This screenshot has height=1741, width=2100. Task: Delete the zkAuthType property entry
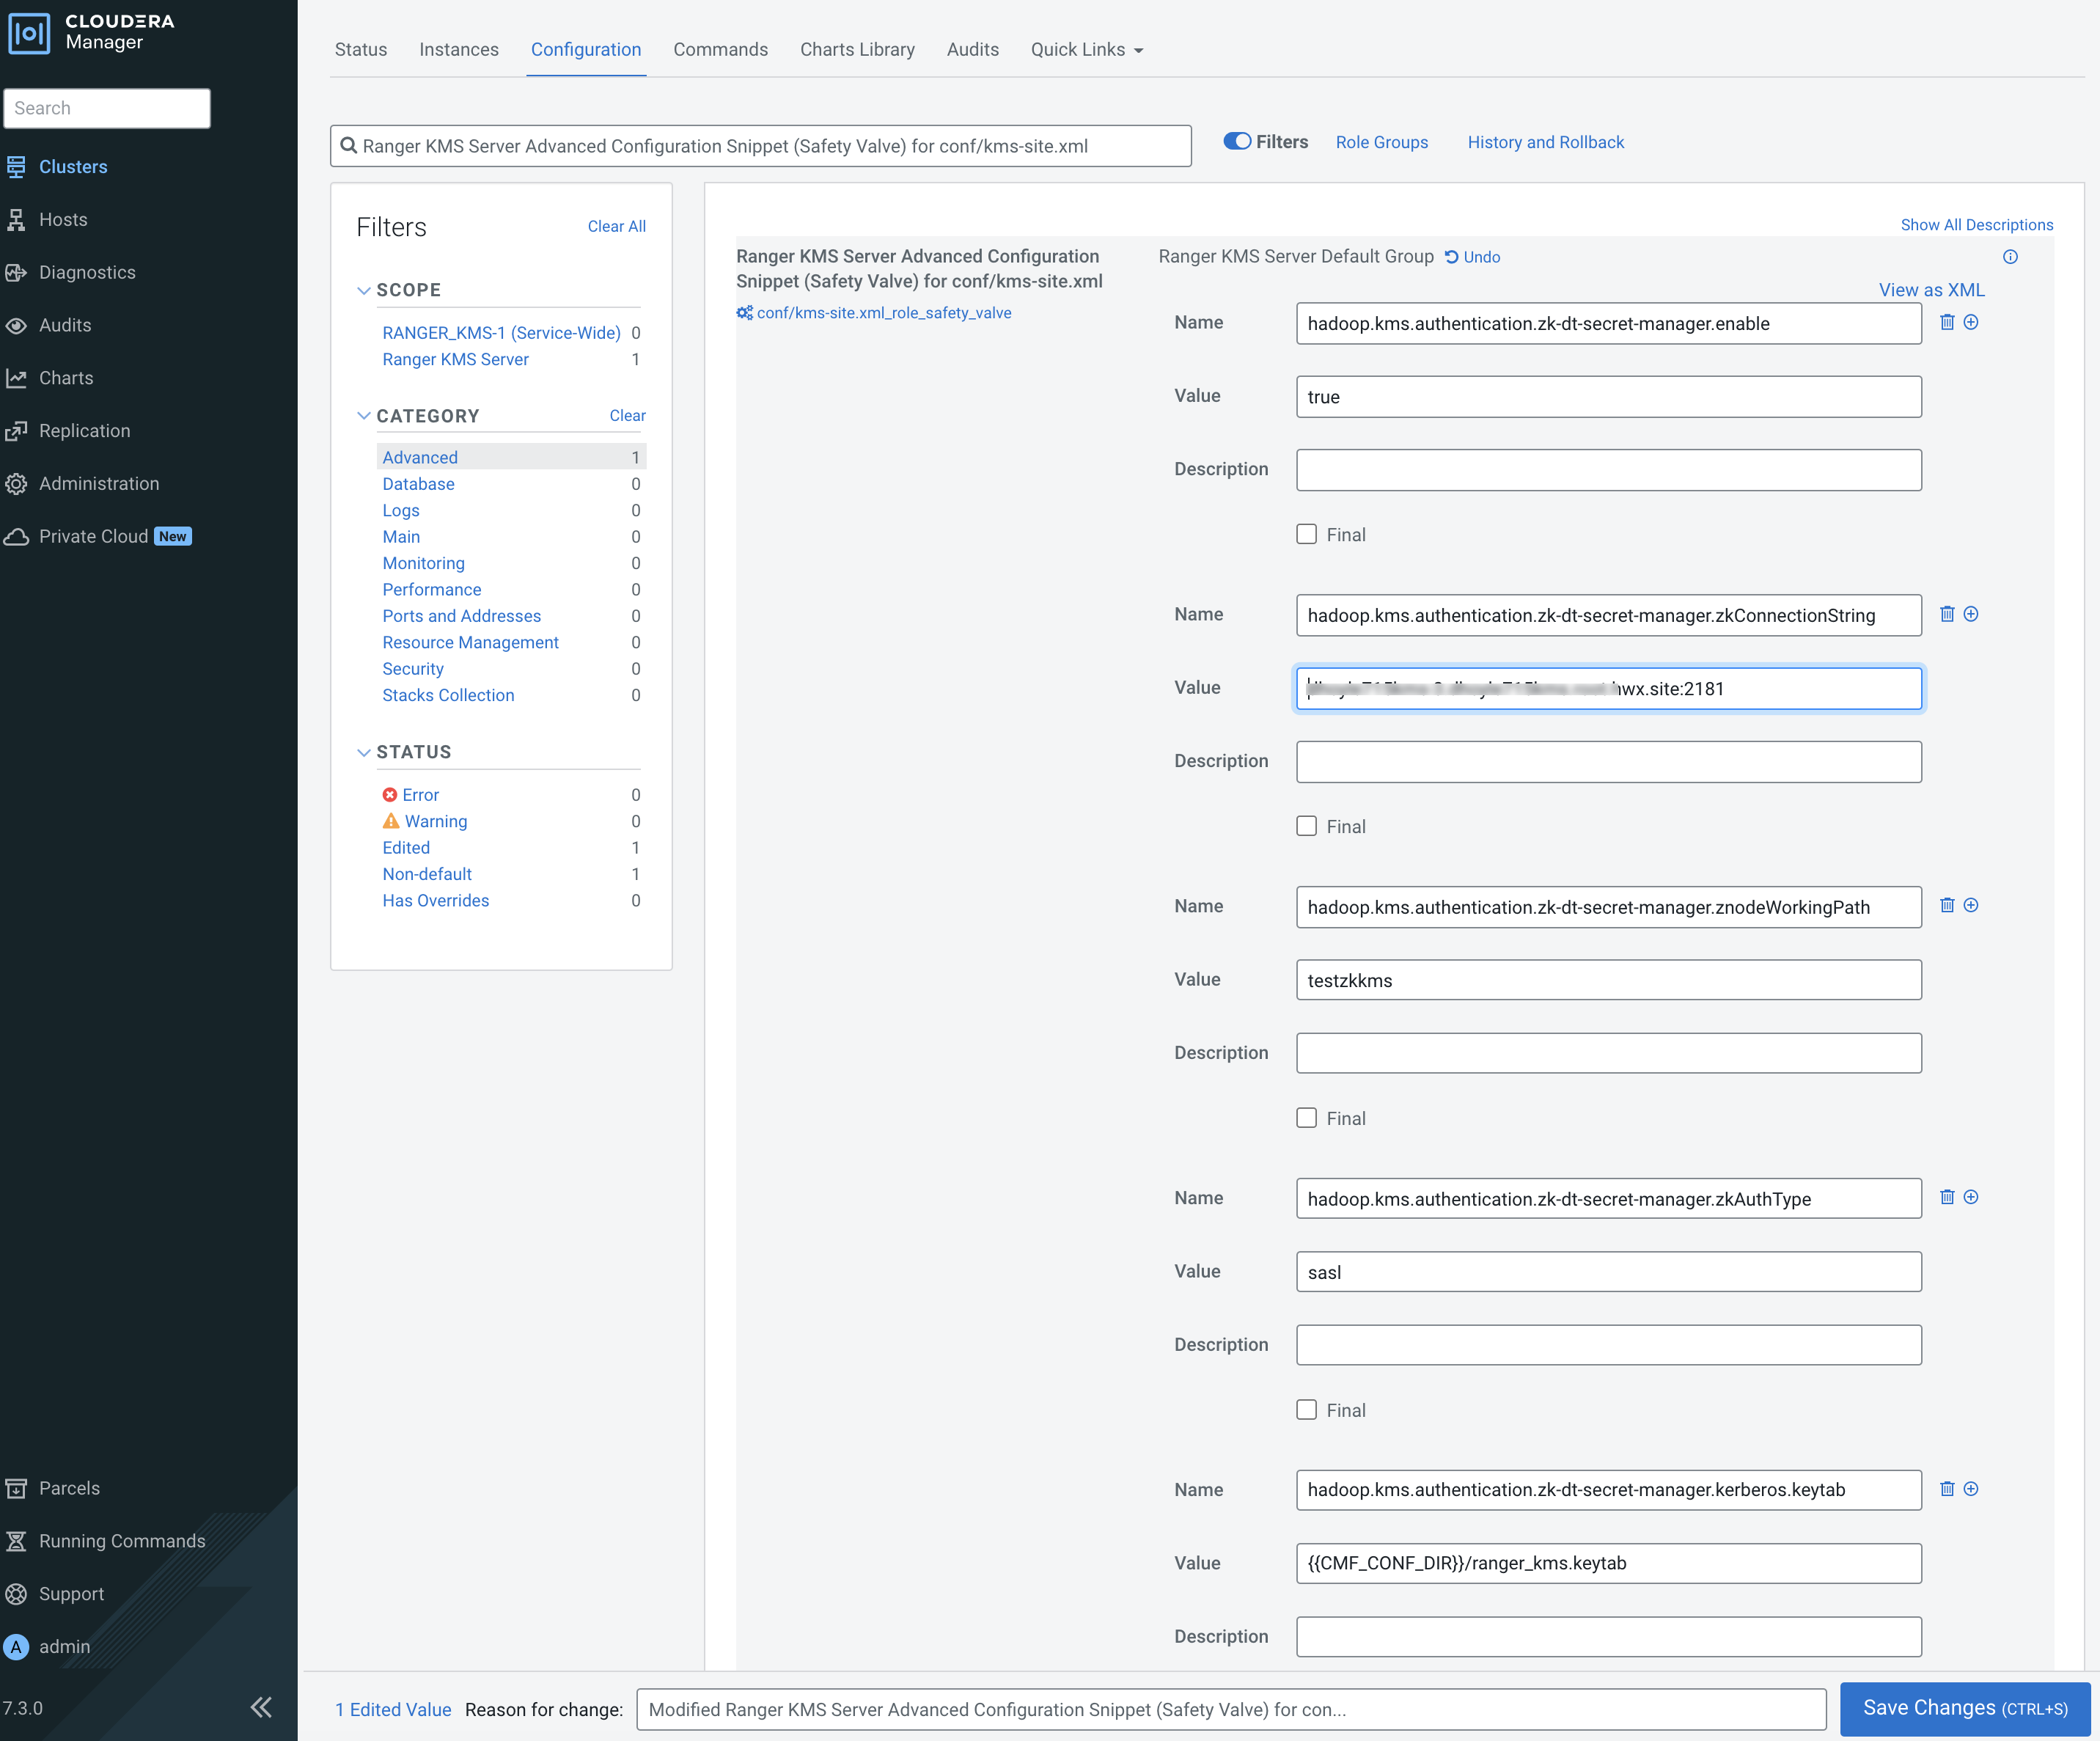click(1946, 1197)
